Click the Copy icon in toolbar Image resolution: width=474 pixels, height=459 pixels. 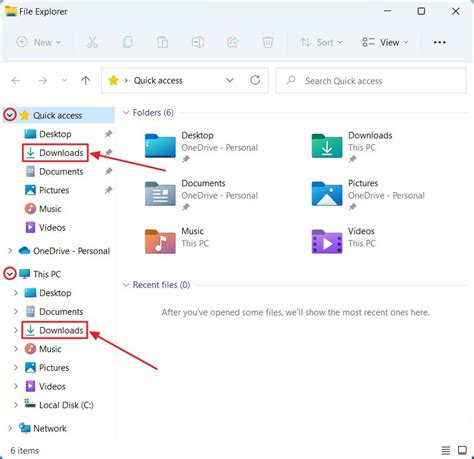[127, 42]
